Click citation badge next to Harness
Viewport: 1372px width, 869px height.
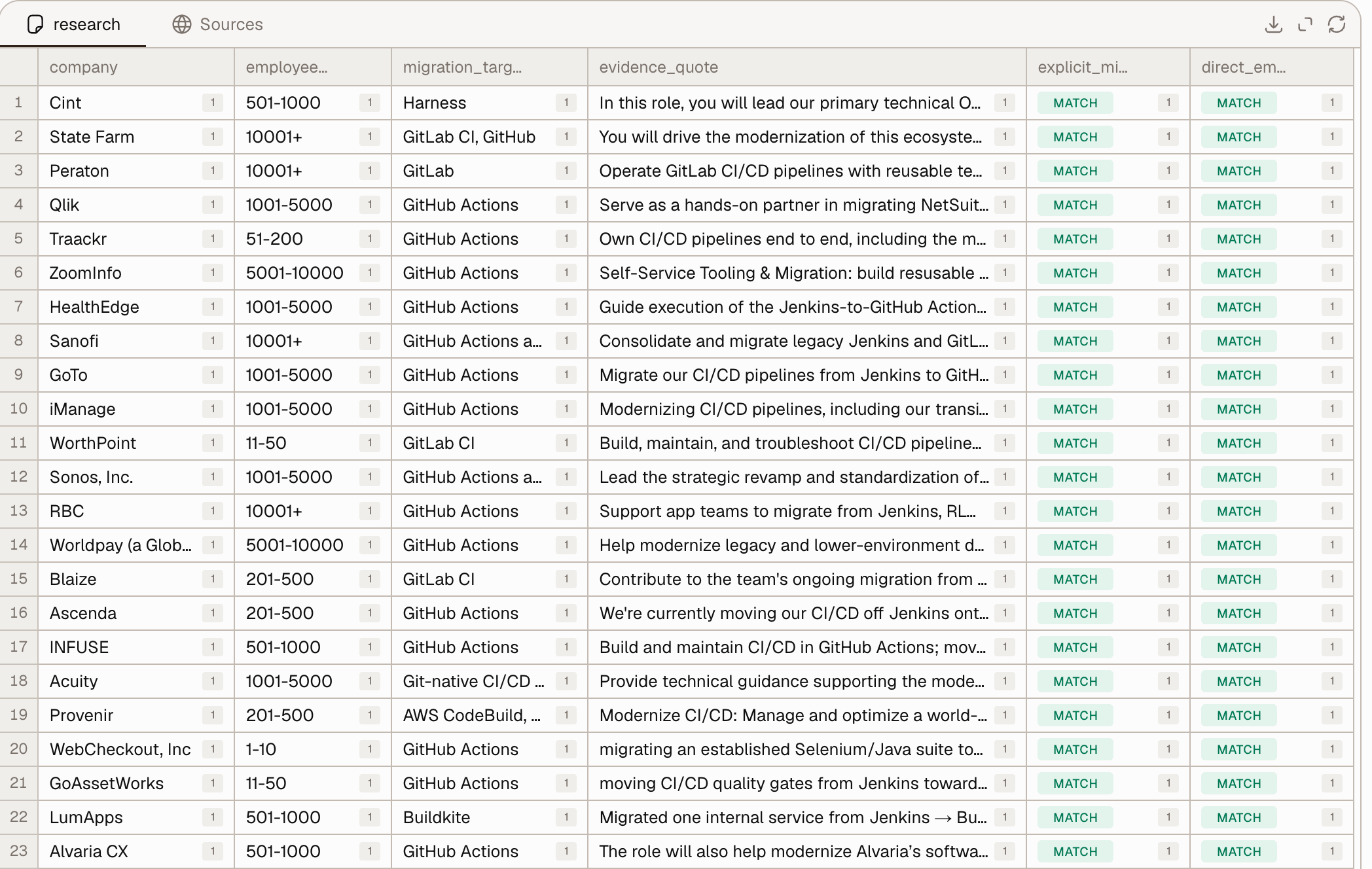coord(566,103)
